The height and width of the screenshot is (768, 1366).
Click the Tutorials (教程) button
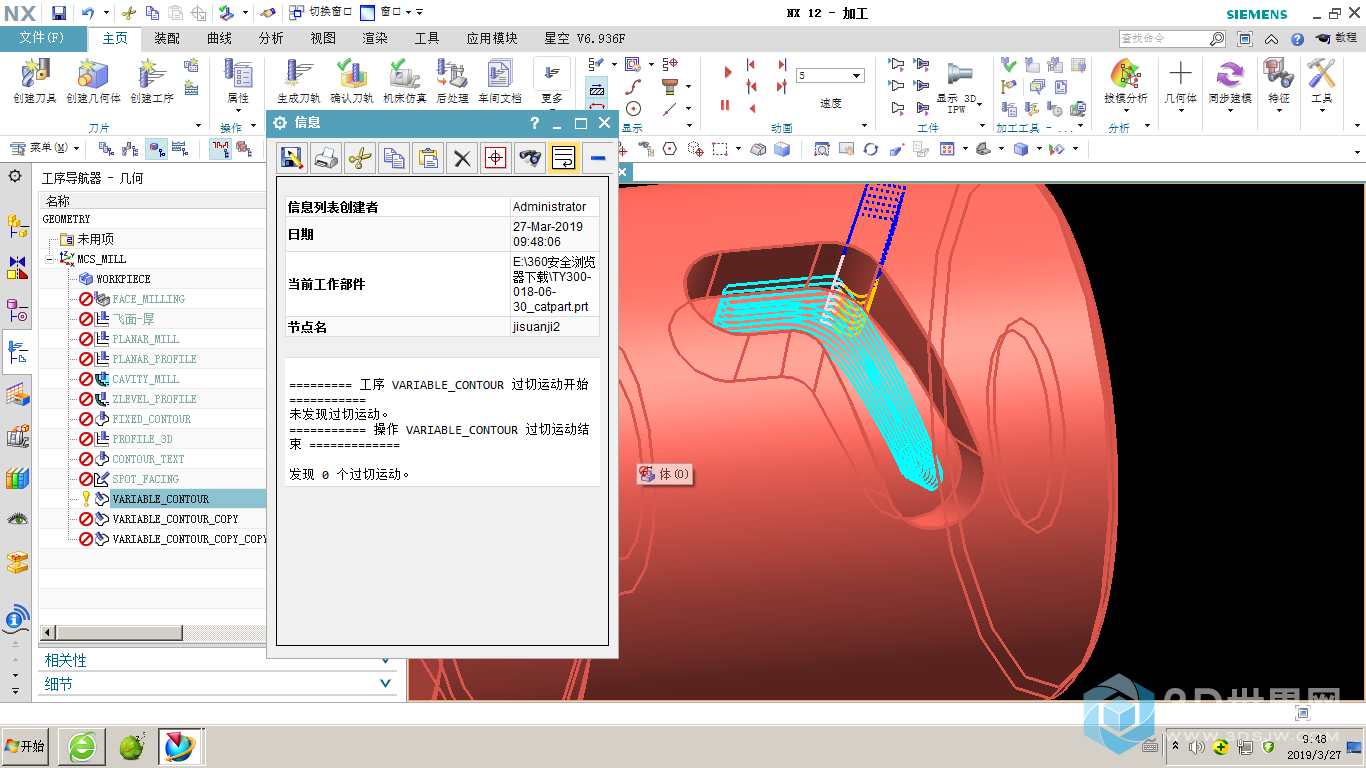coord(1336,38)
